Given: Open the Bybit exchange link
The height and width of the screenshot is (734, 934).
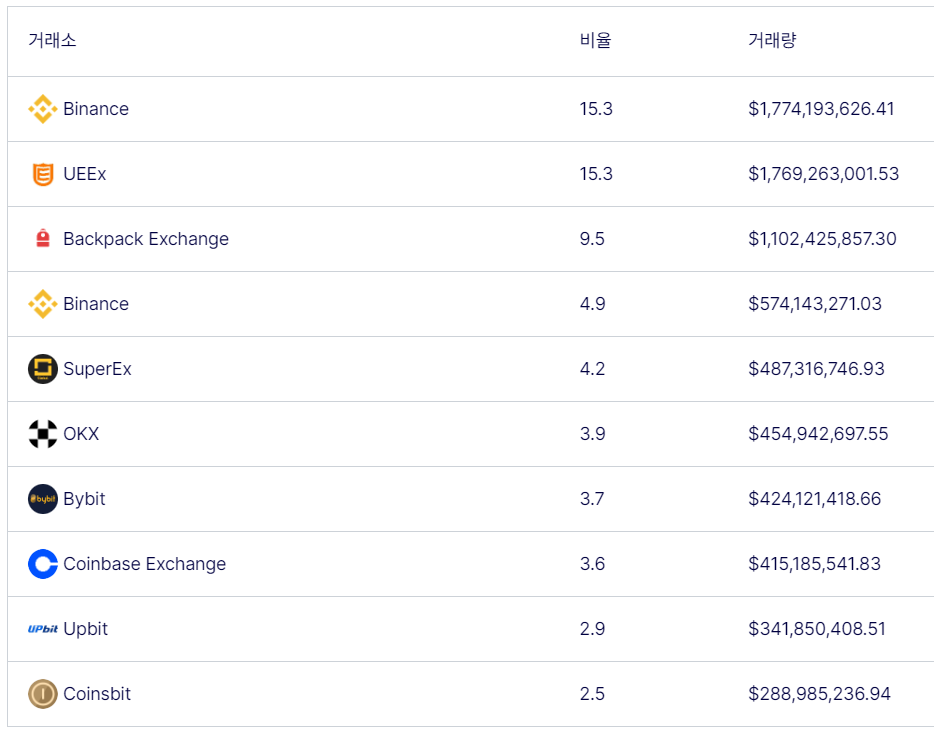Looking at the screenshot, I should (x=84, y=499).
